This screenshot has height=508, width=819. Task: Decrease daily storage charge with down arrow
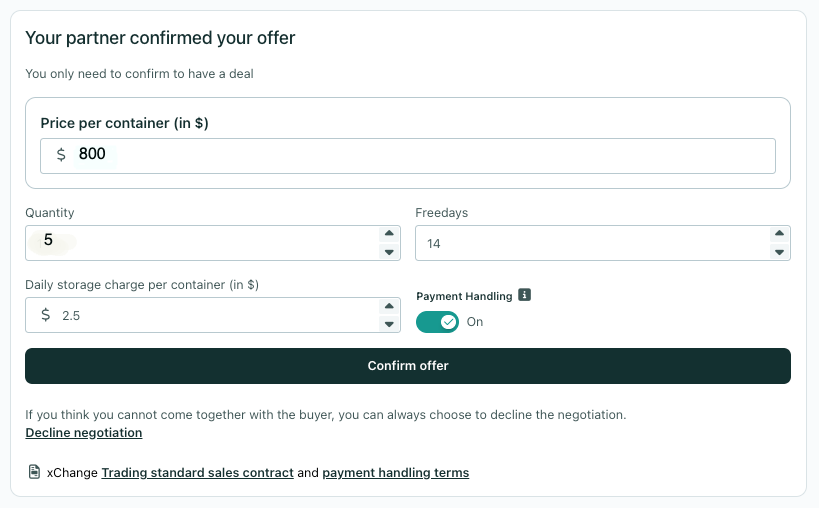[x=389, y=324]
